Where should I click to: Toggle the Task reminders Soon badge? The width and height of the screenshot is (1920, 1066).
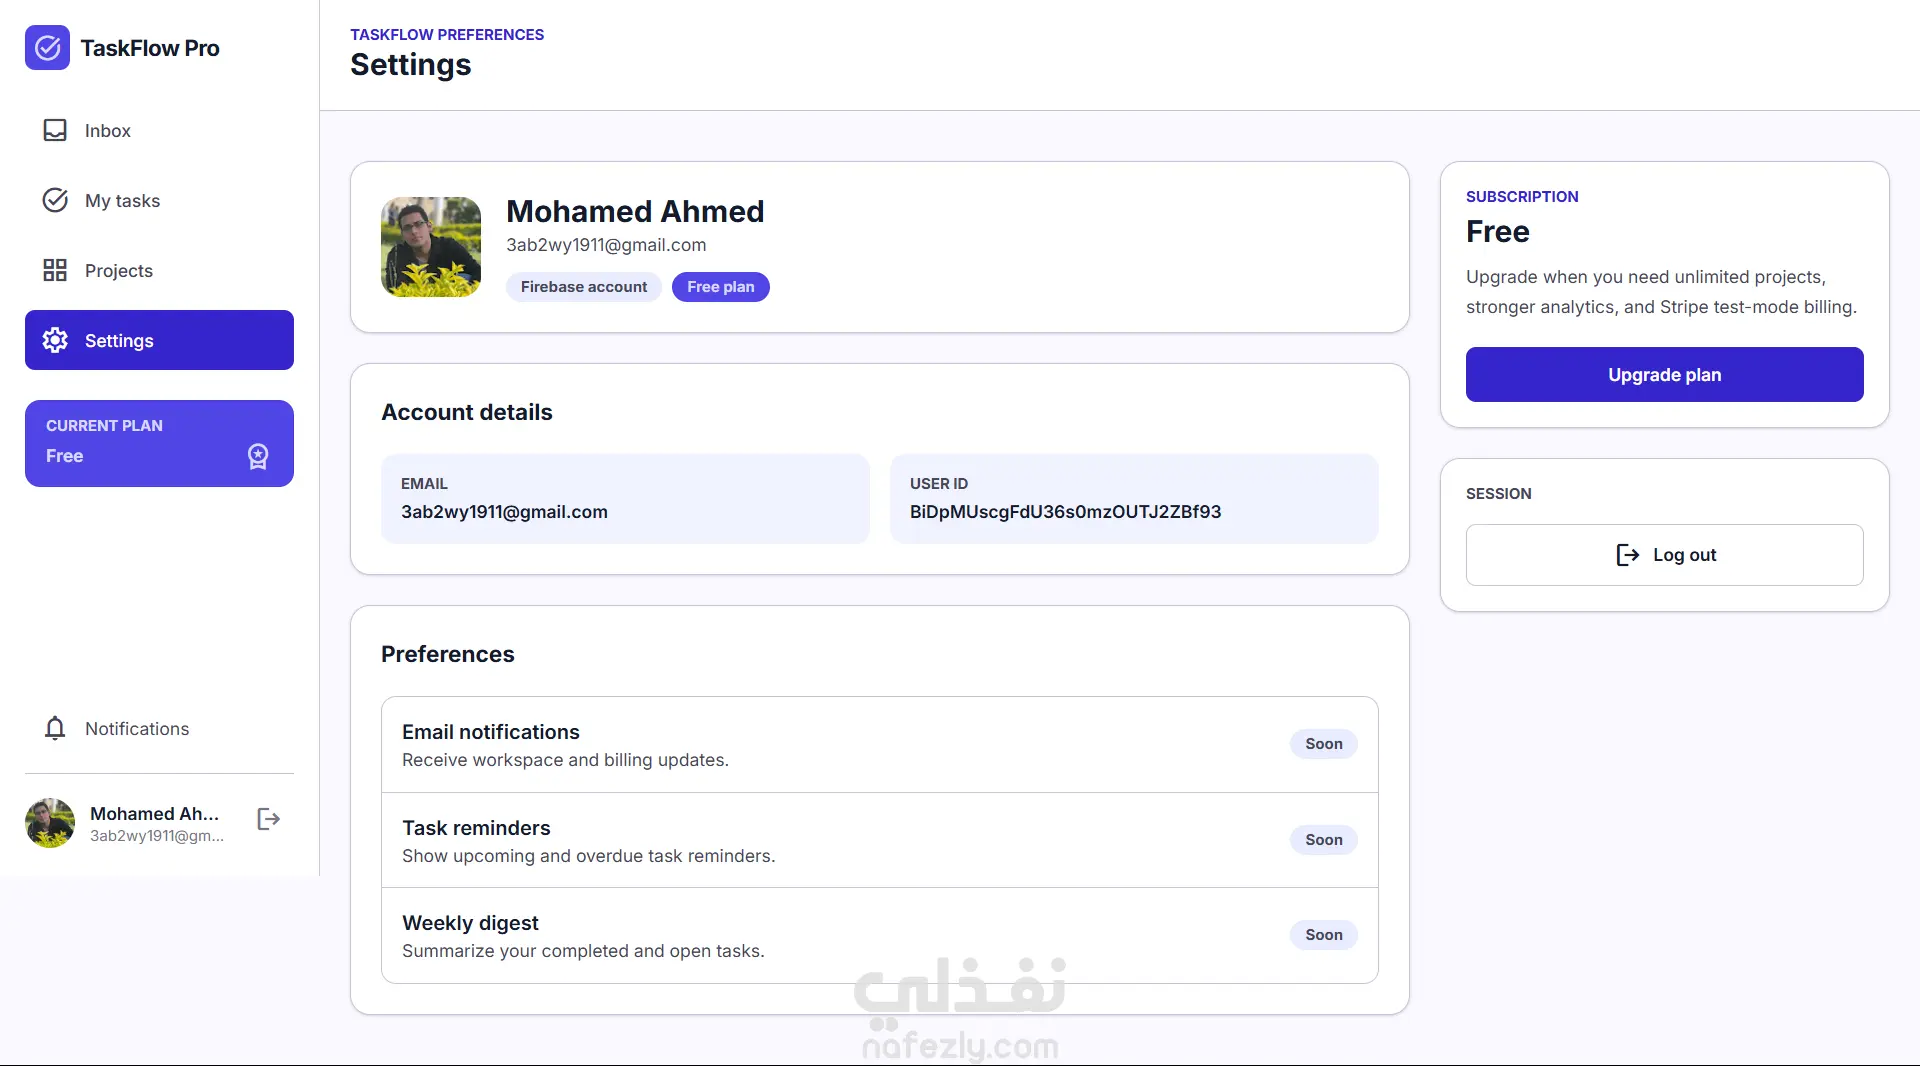click(1323, 840)
